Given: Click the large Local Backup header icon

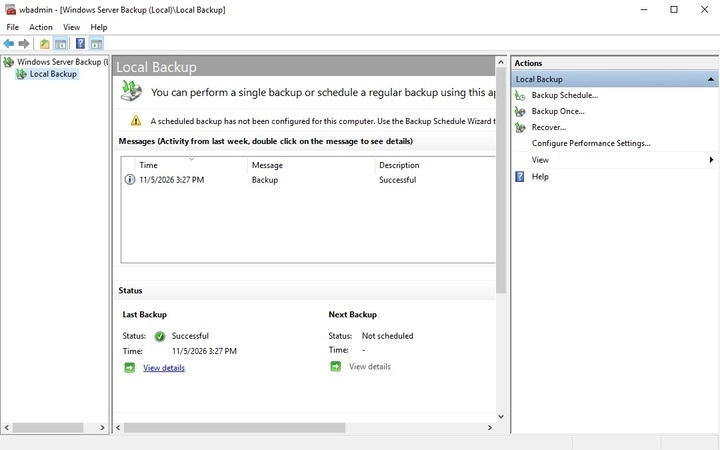Looking at the screenshot, I should click(131, 91).
